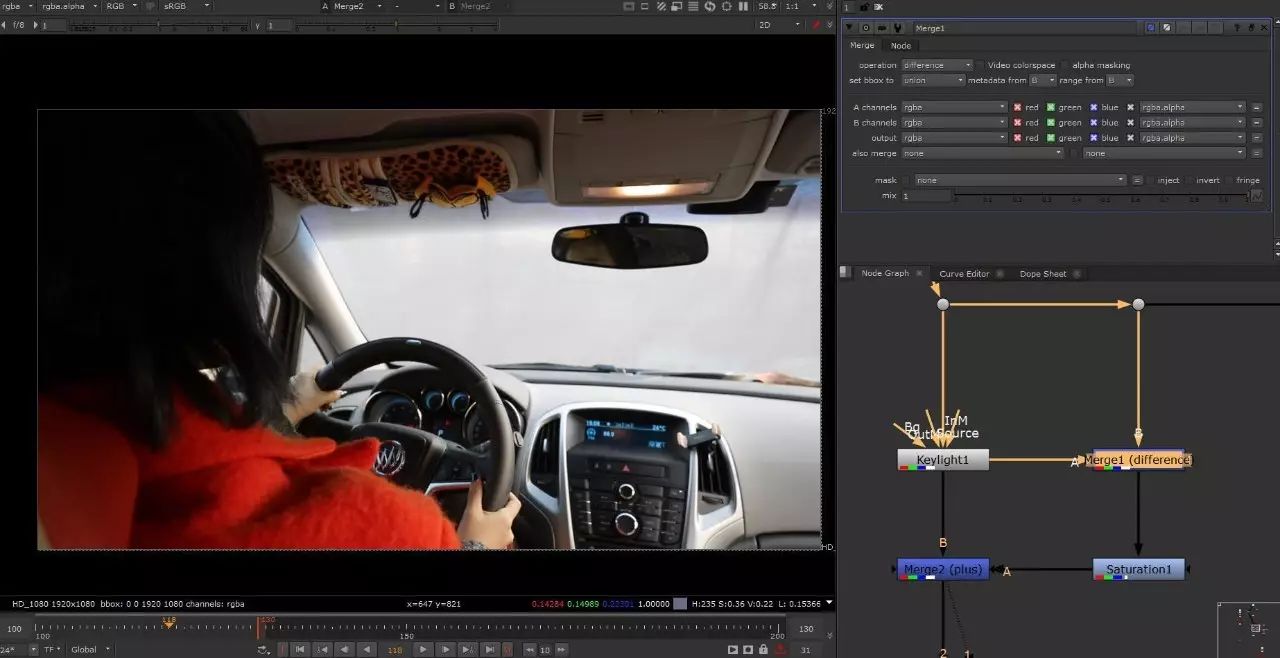Switch to the Node tab in properties
This screenshot has height=658, width=1280.
tap(901, 46)
